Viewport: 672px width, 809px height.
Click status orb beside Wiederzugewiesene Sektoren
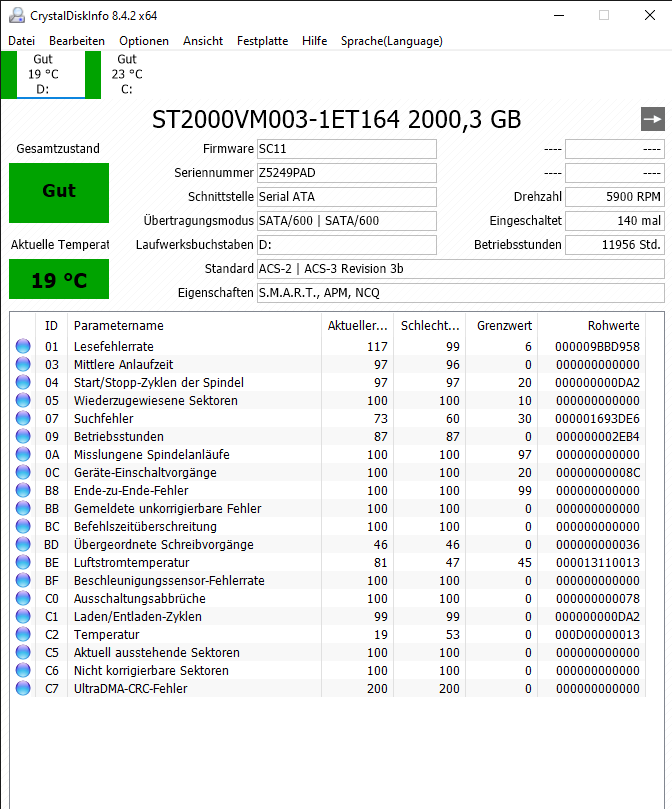[x=23, y=400]
